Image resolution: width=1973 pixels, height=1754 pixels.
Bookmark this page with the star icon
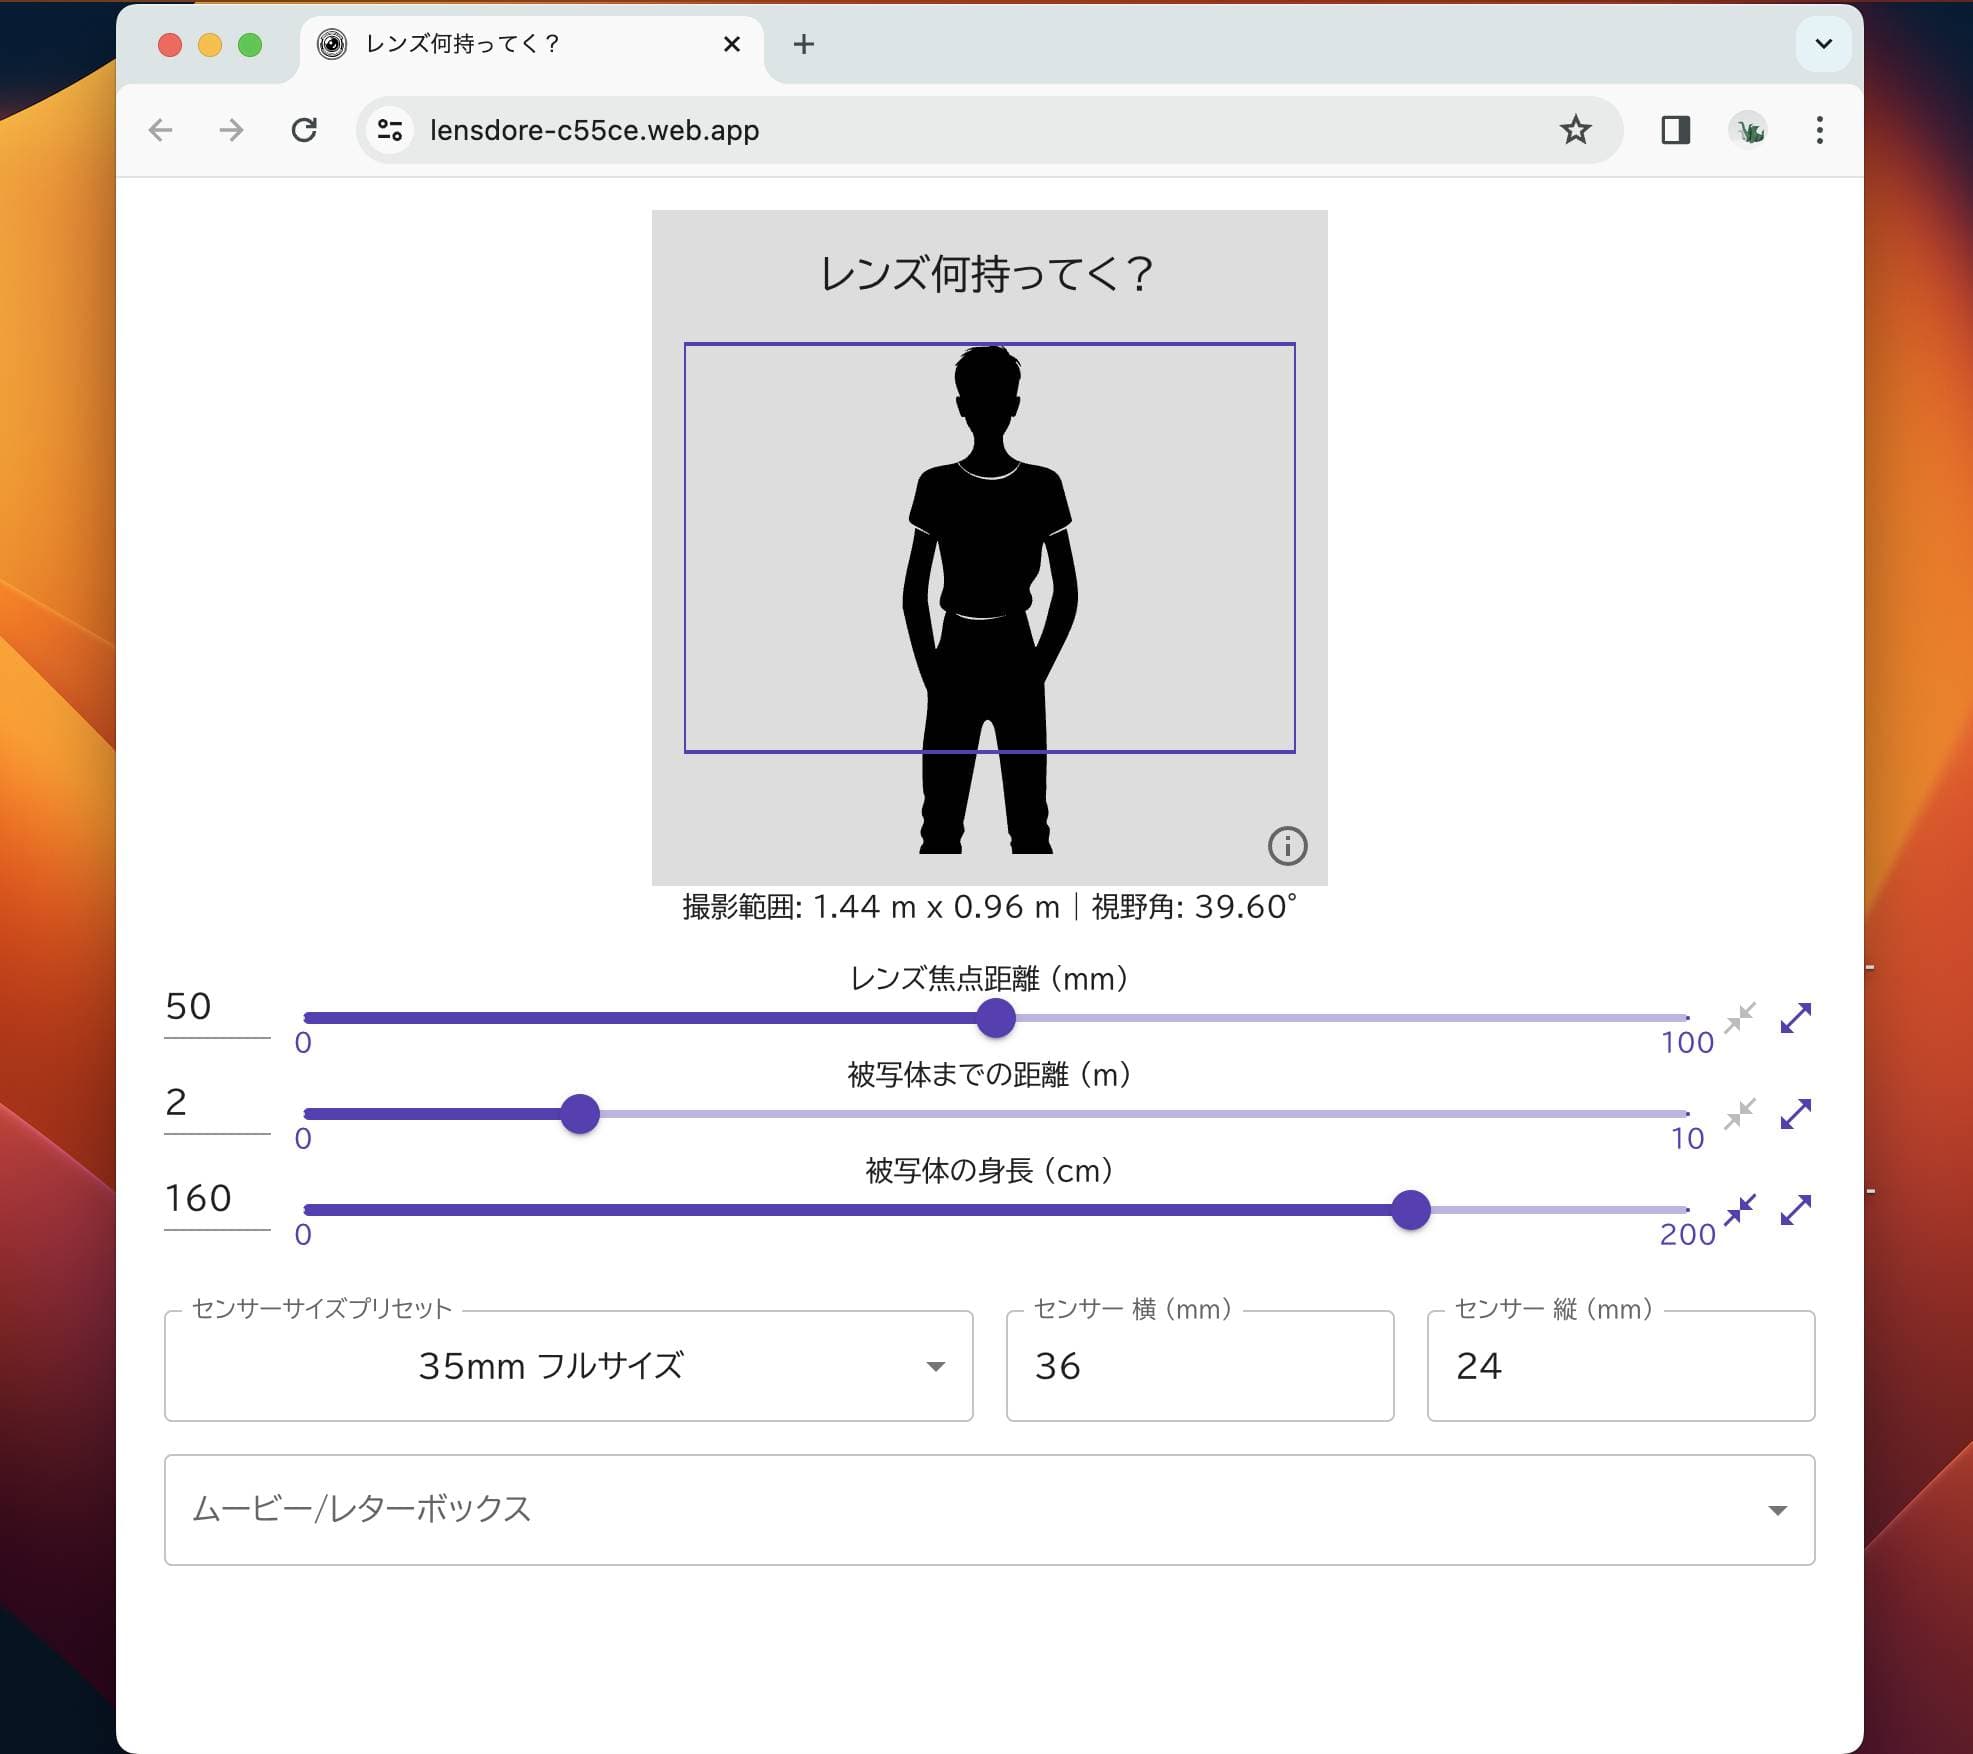[x=1575, y=130]
